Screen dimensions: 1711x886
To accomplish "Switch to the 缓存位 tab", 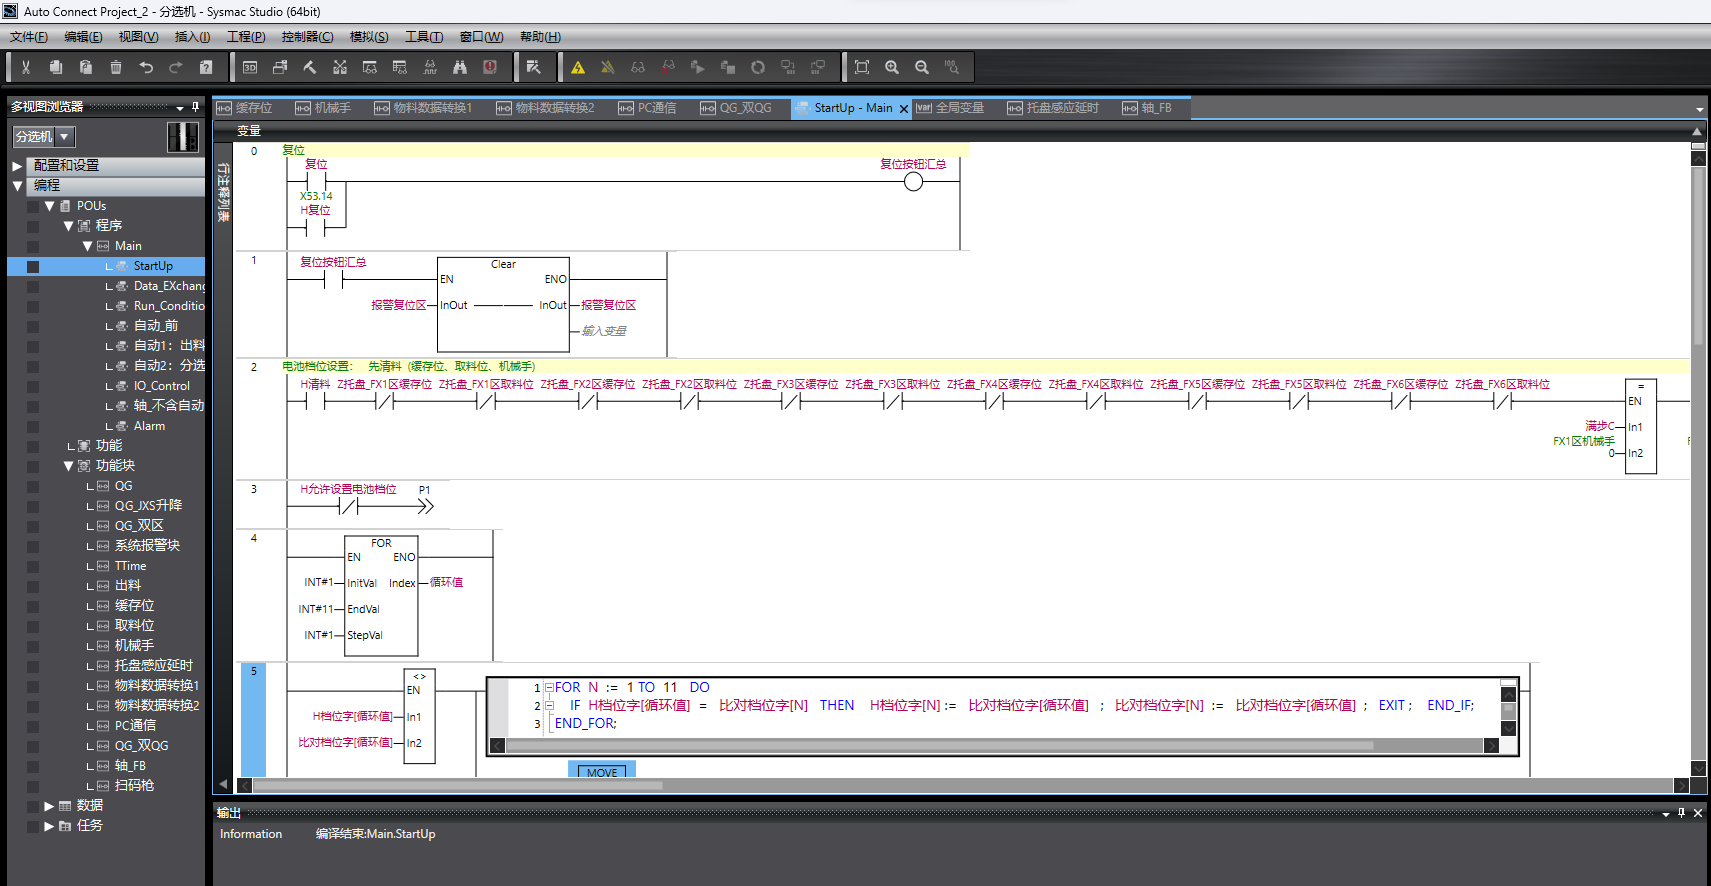I will tap(245, 108).
